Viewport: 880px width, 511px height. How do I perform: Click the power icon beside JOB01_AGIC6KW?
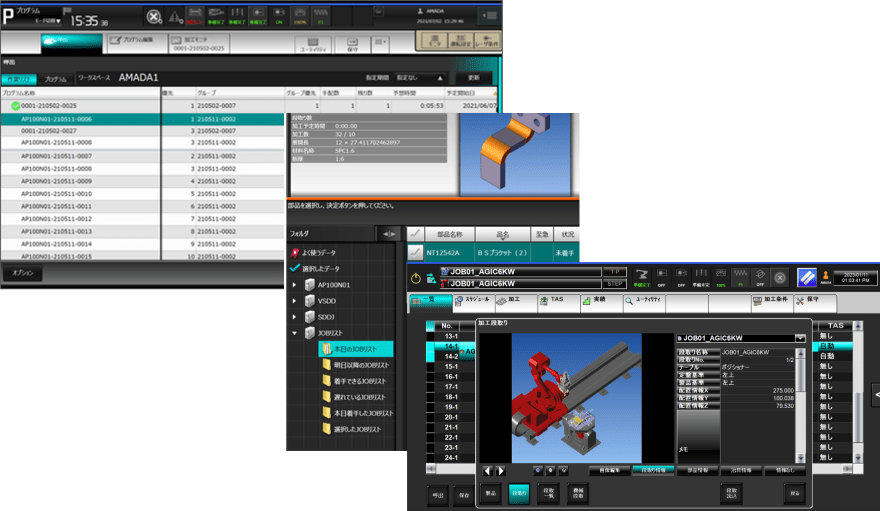click(x=416, y=279)
